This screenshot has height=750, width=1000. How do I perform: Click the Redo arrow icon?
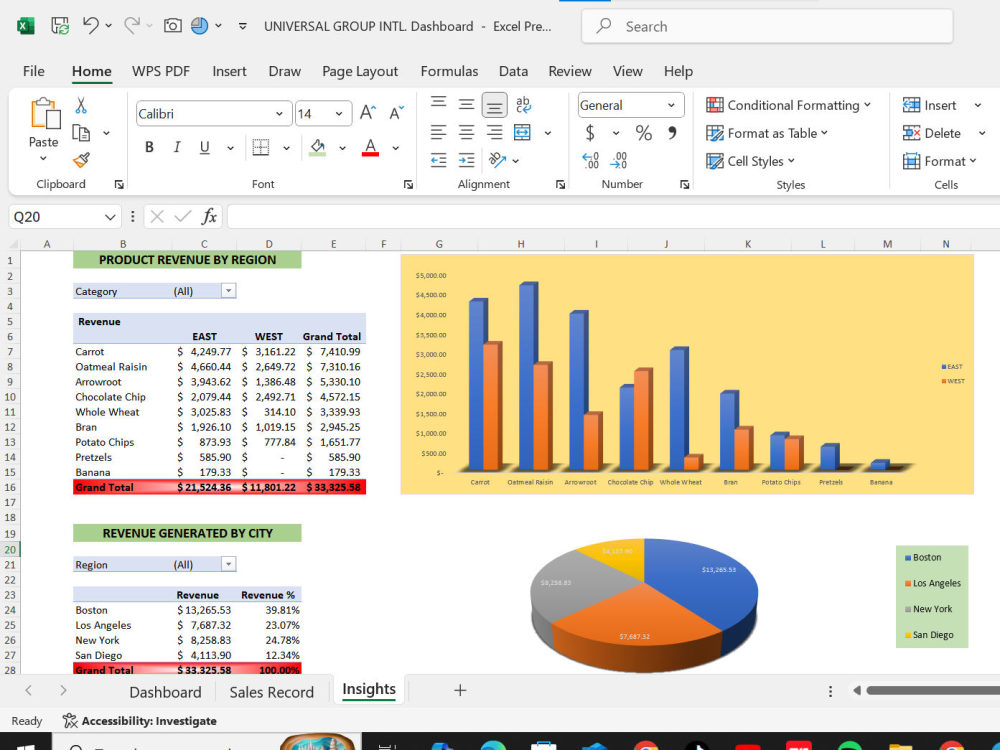[x=131, y=26]
